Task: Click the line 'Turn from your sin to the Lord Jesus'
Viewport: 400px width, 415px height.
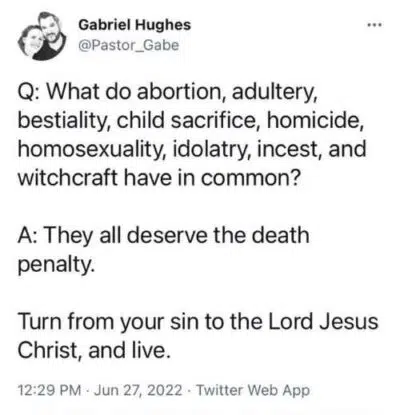Action: (x=198, y=322)
